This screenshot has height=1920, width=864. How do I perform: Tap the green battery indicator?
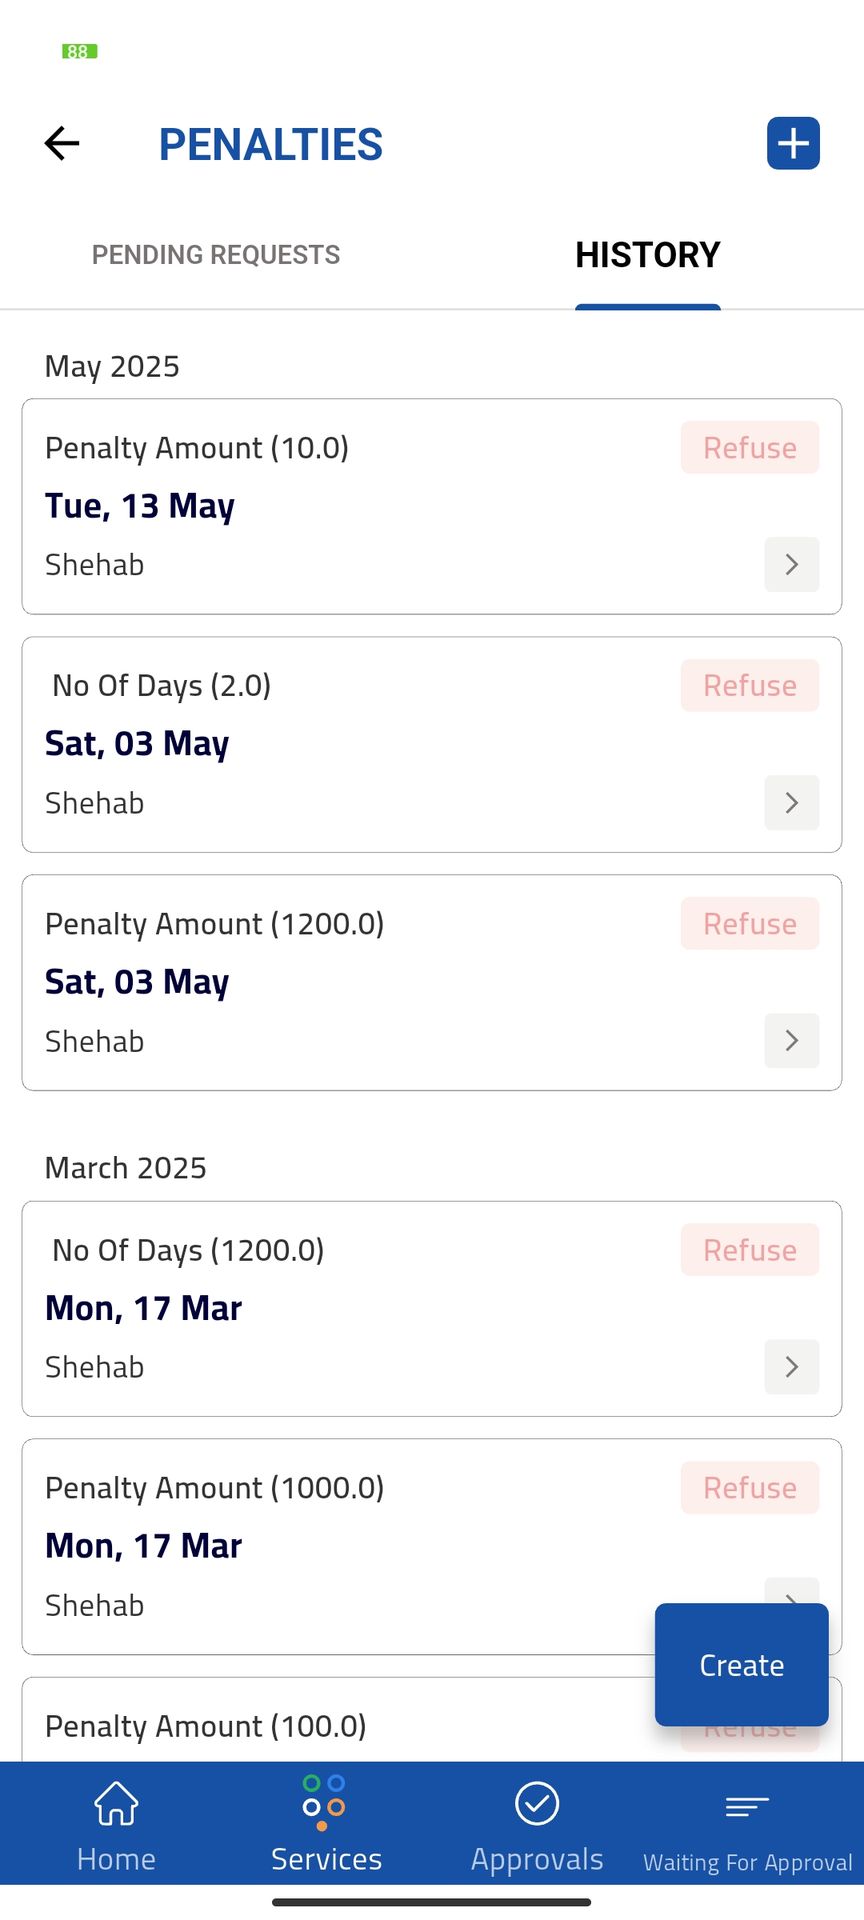pos(79,51)
